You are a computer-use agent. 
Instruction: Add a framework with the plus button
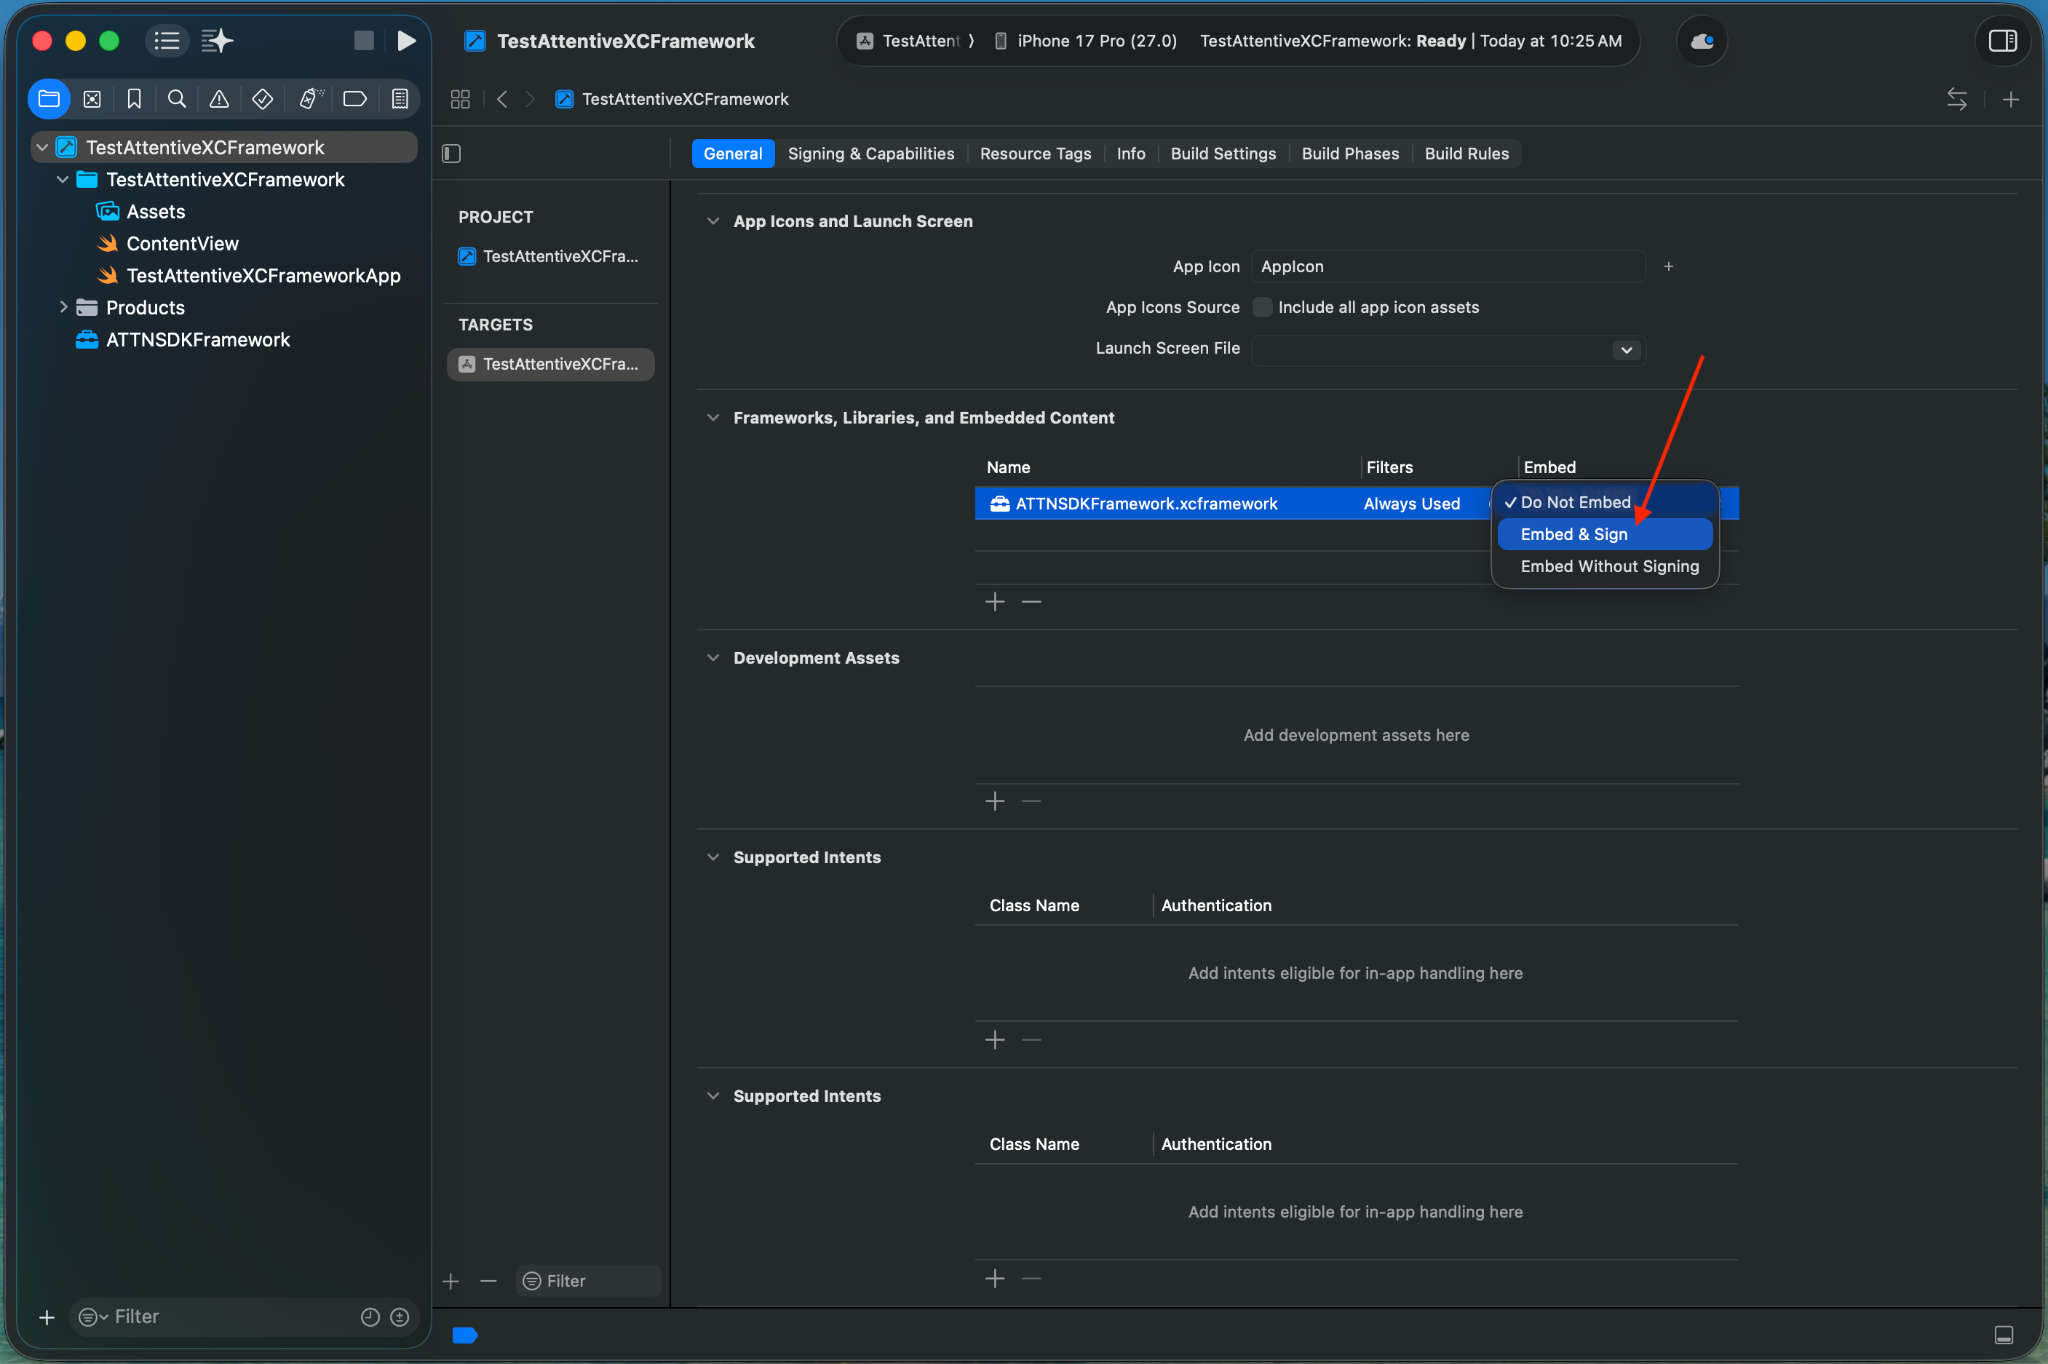click(x=995, y=601)
